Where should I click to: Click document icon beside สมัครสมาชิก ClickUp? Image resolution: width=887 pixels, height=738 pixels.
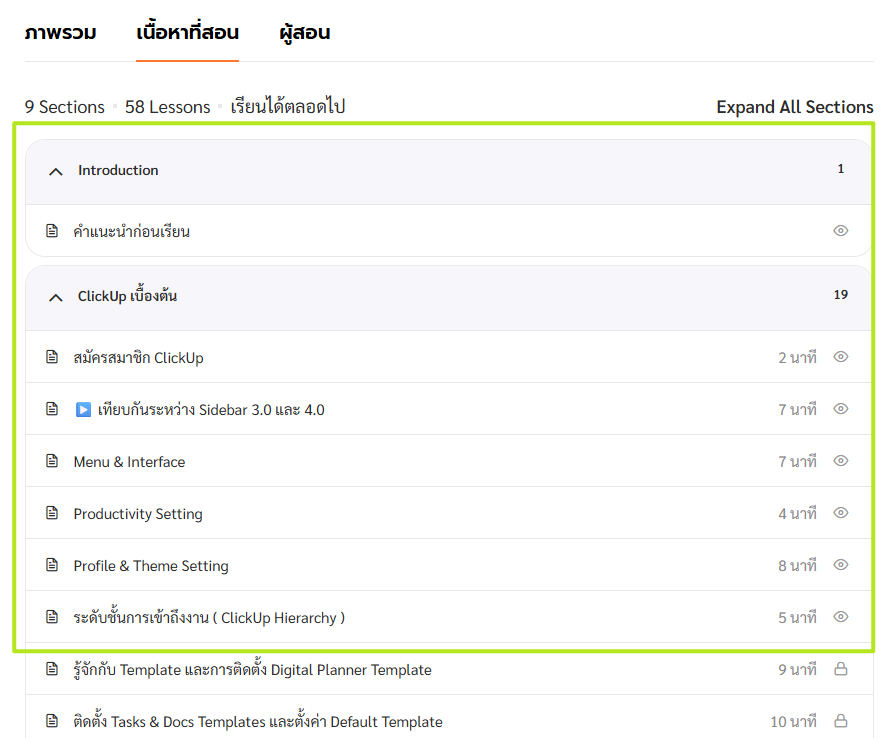coord(52,357)
